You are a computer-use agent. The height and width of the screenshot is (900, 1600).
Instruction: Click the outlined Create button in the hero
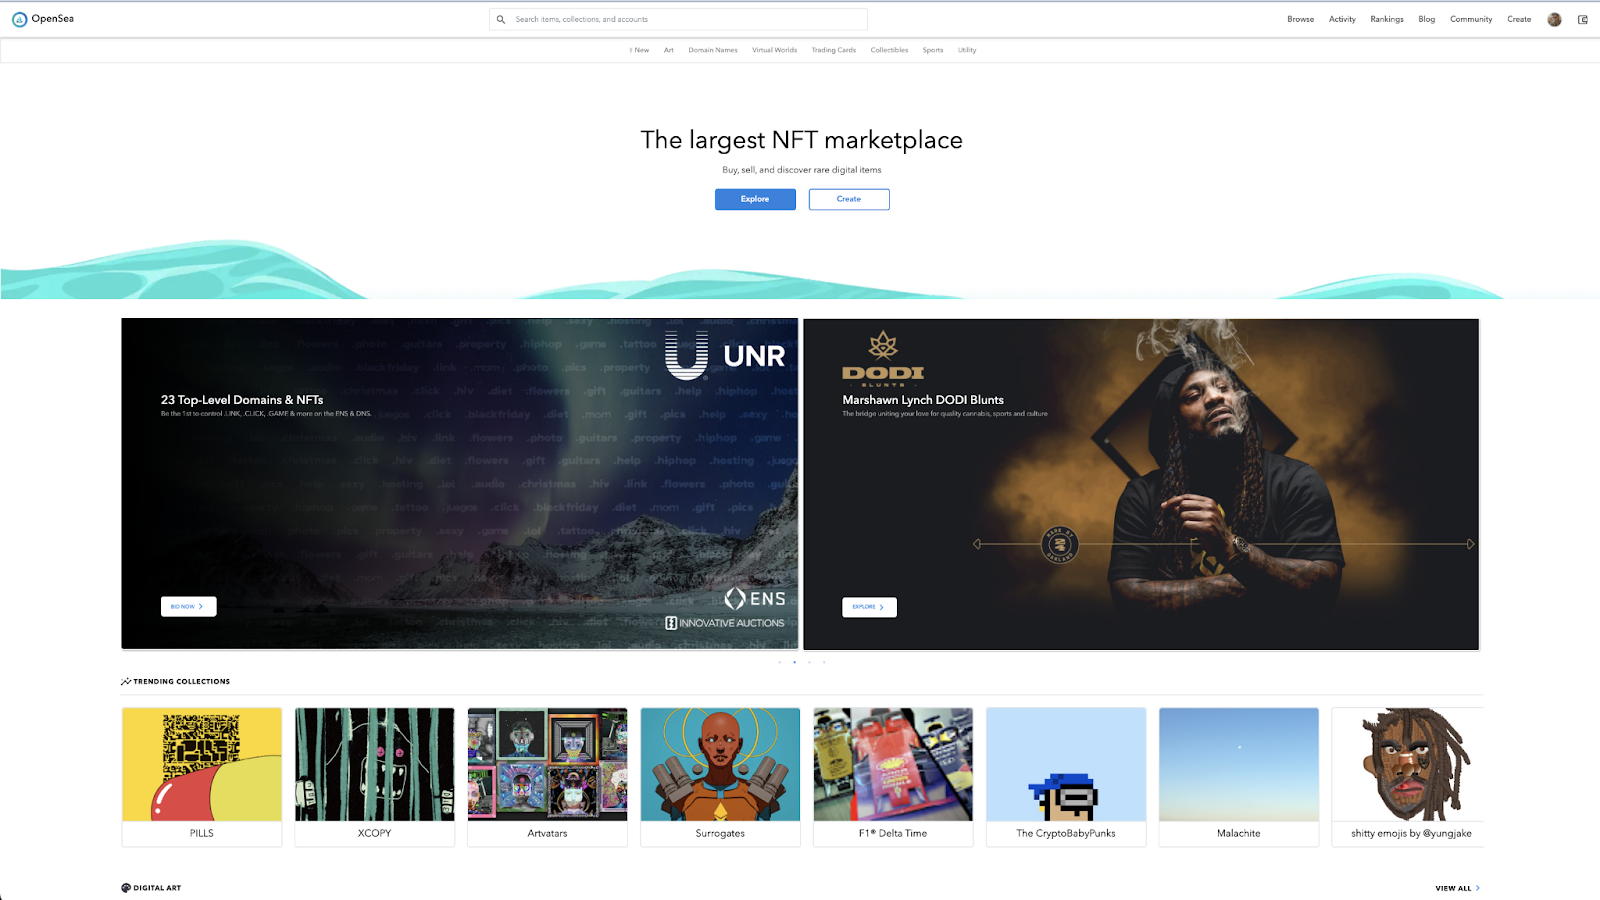(849, 199)
